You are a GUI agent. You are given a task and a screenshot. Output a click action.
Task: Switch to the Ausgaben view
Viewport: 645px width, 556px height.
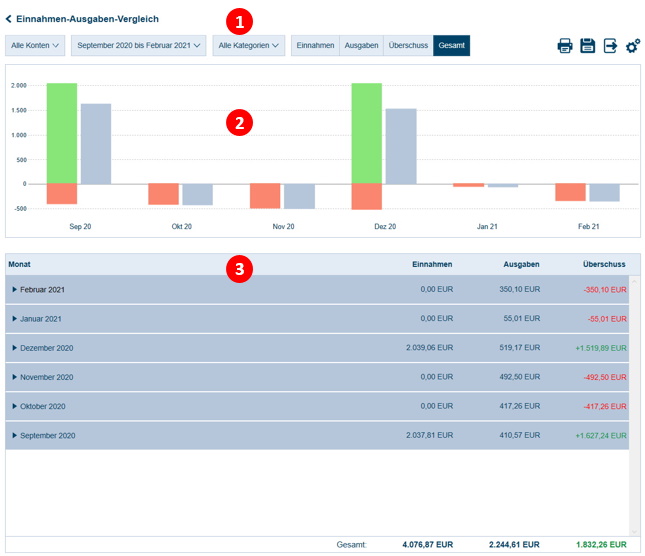361,45
